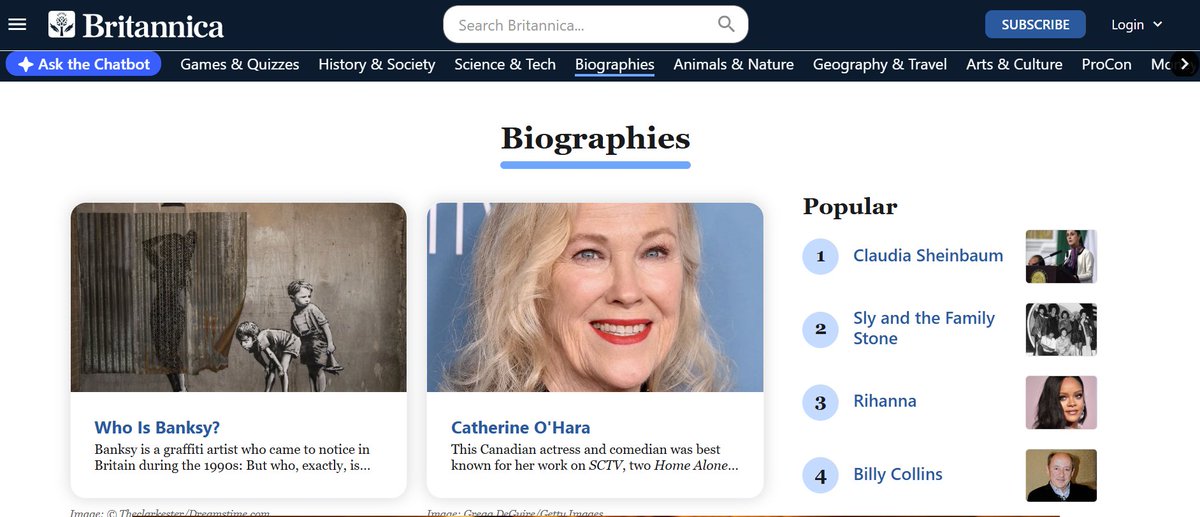Open History & Society section

coord(377,64)
